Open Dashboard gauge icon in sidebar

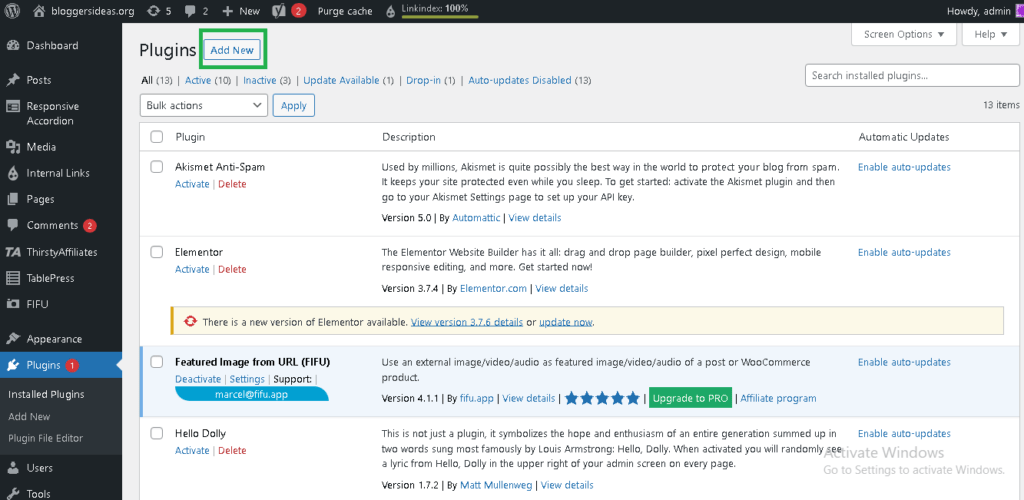[x=12, y=46]
